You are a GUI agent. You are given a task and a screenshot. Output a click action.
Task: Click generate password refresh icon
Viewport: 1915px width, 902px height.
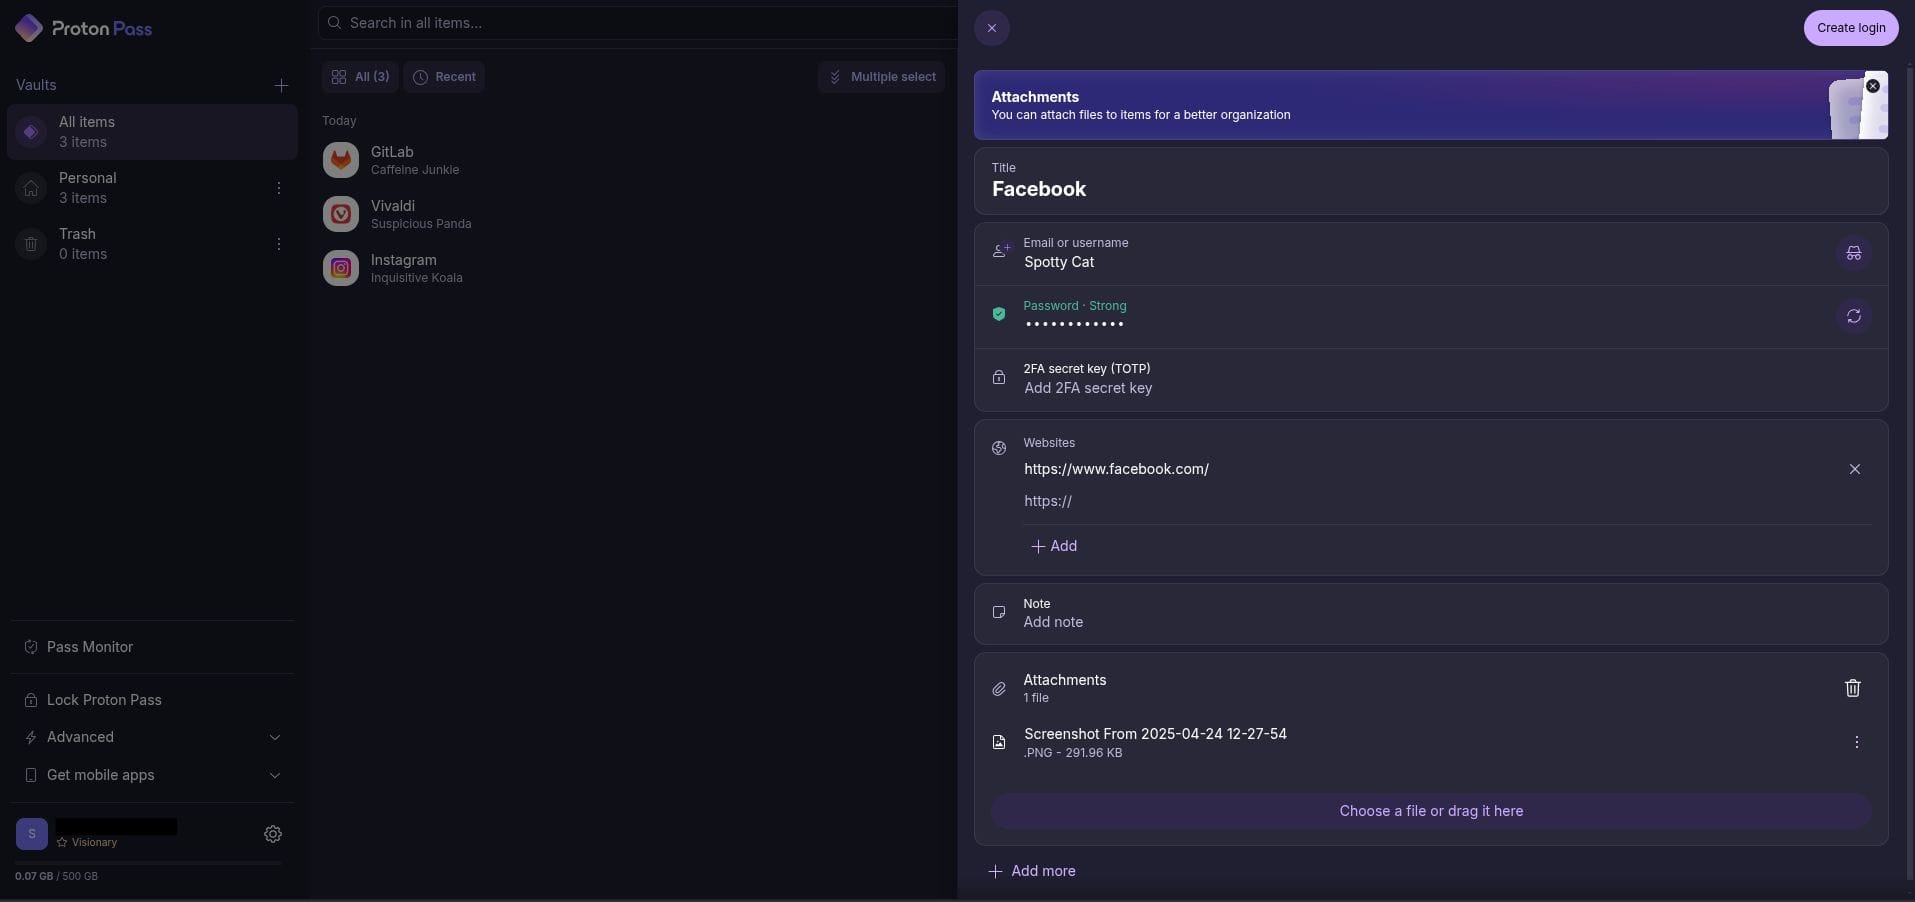1854,316
